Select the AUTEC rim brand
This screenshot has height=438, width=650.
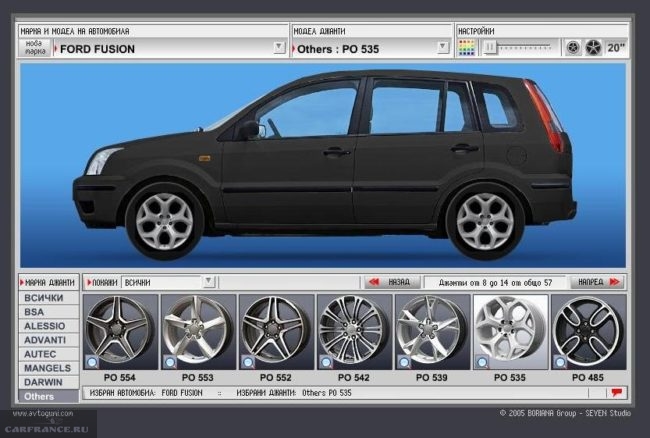tap(49, 354)
